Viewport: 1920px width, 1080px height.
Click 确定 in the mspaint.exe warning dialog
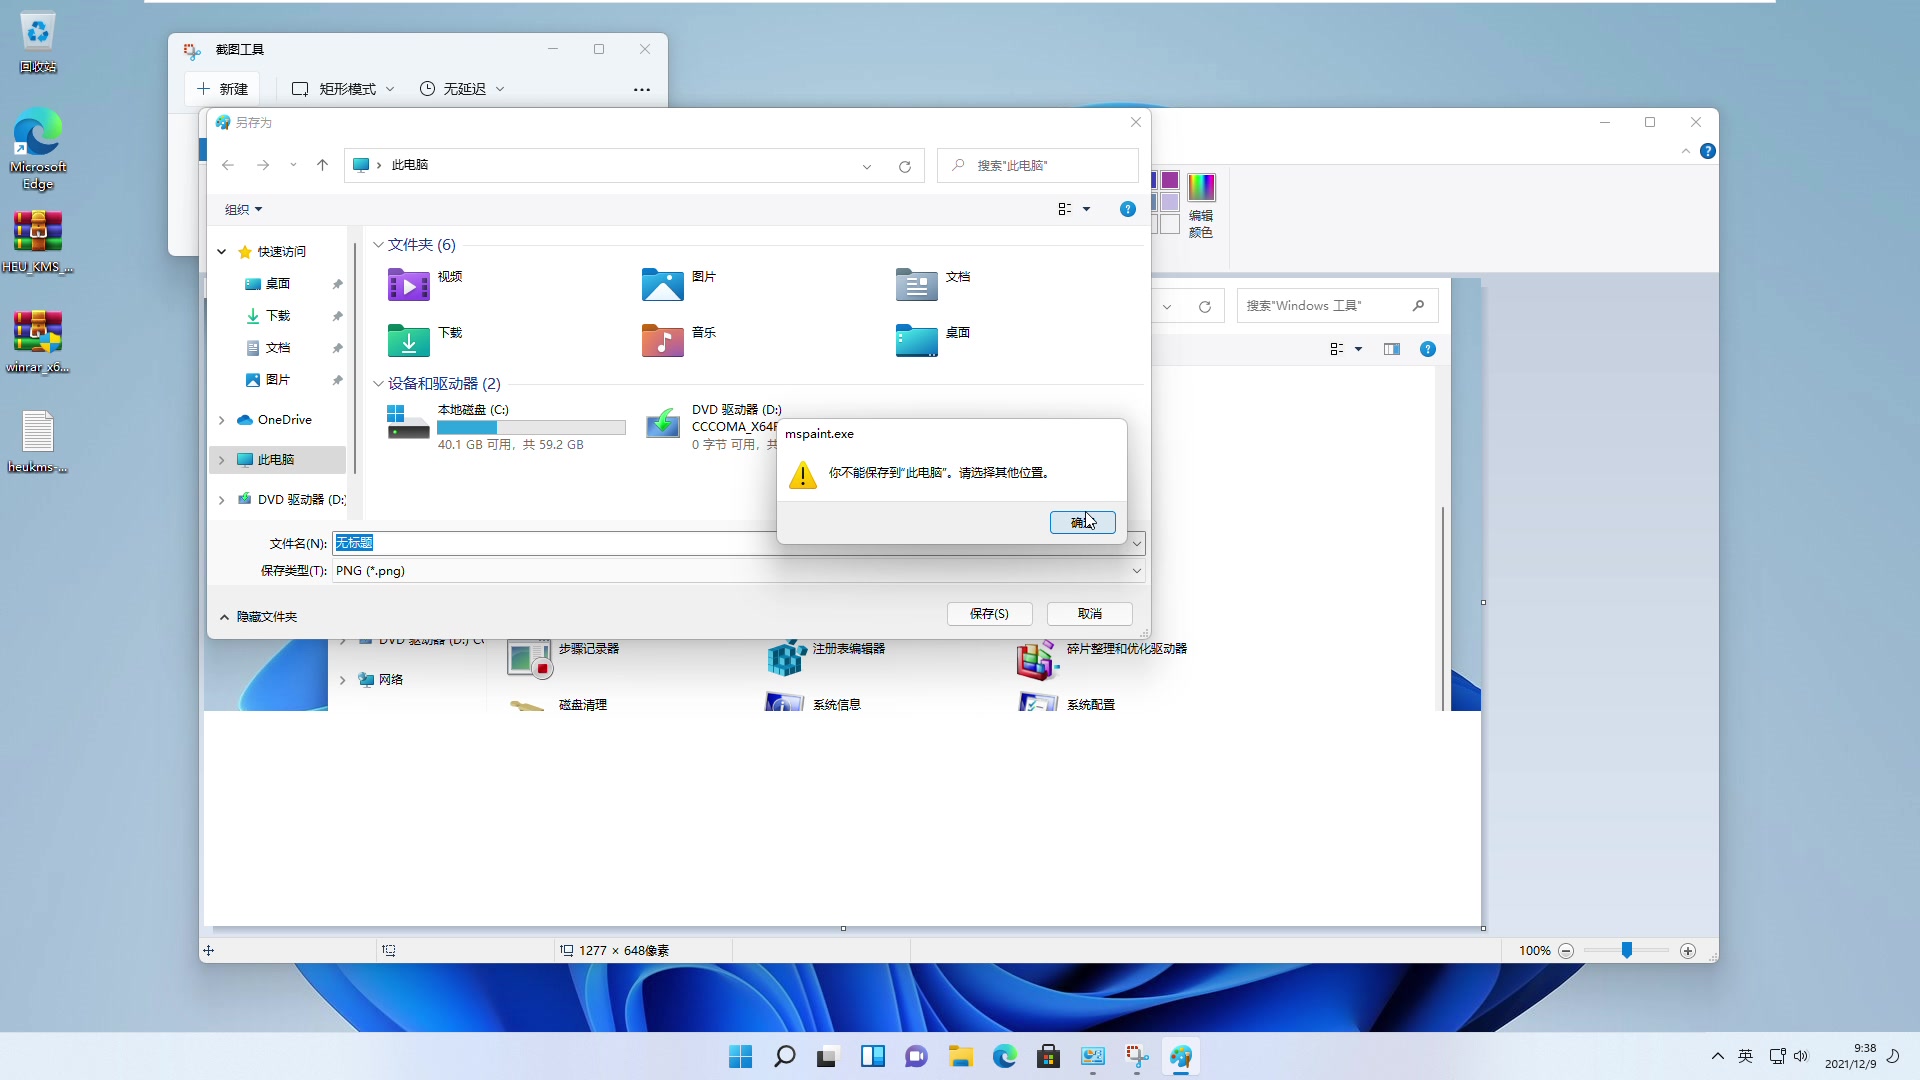1083,522
